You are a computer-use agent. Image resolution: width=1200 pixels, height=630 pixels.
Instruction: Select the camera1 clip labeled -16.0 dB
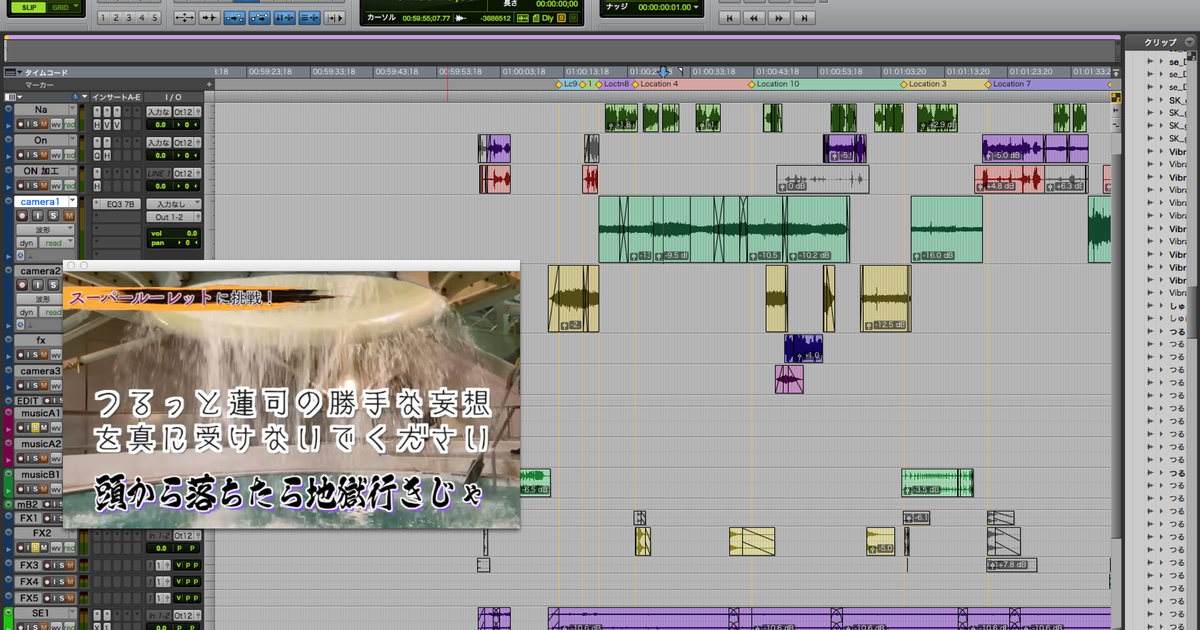pyautogui.click(x=946, y=228)
